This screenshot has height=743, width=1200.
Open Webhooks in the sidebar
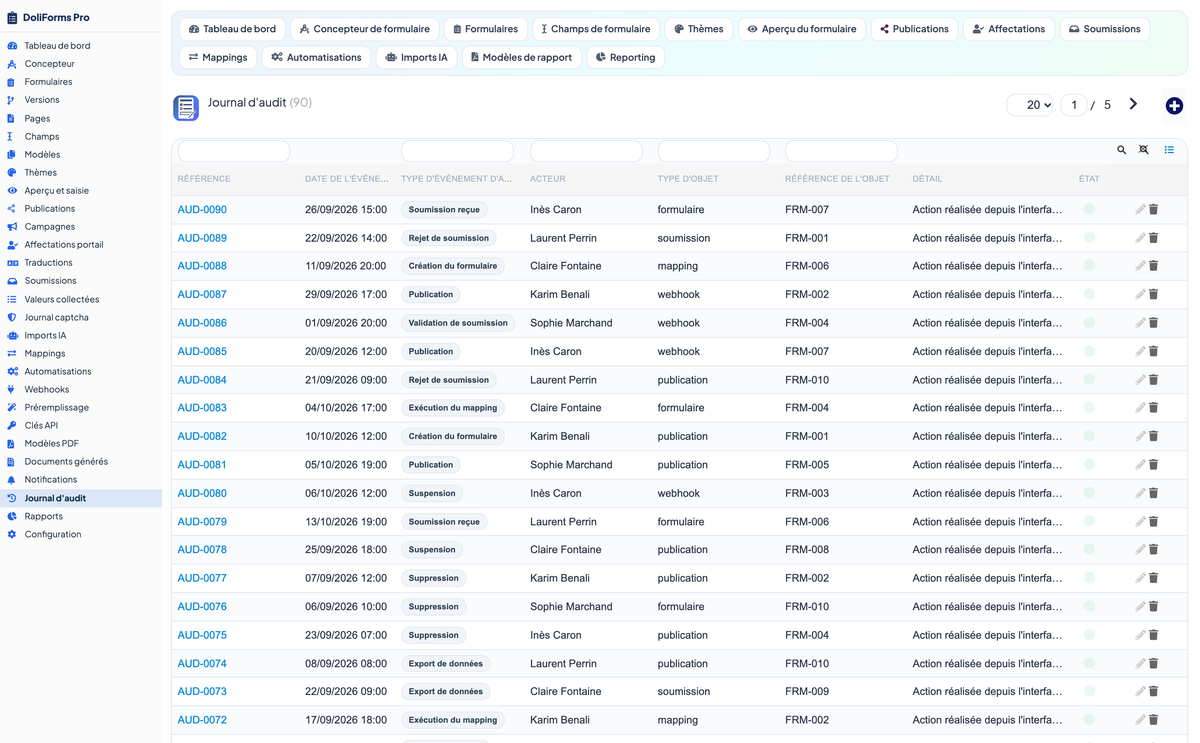pyautogui.click(x=47, y=389)
